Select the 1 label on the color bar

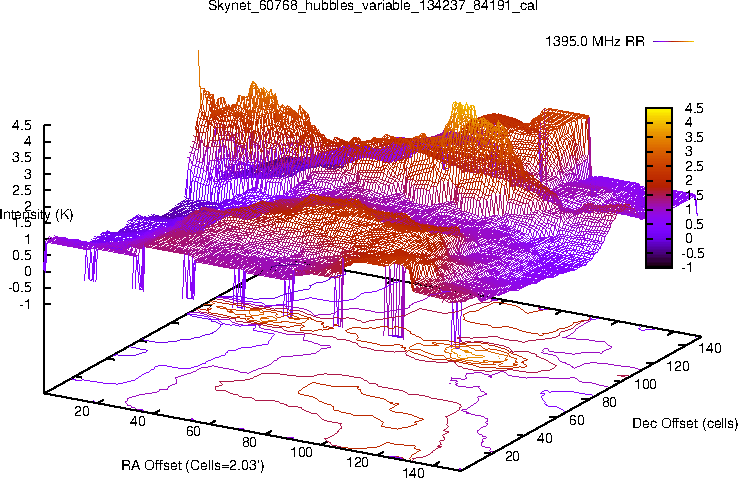click(689, 210)
